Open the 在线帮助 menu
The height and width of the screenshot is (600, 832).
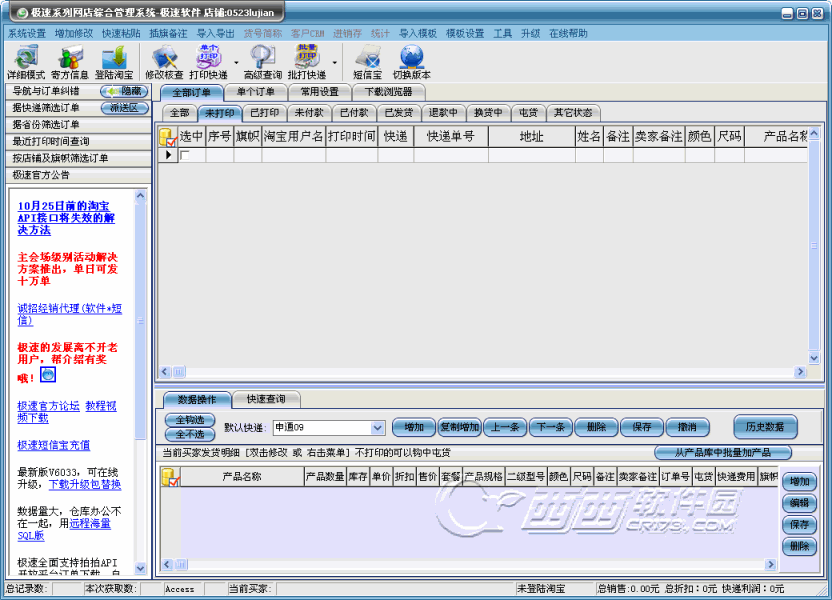pos(568,33)
